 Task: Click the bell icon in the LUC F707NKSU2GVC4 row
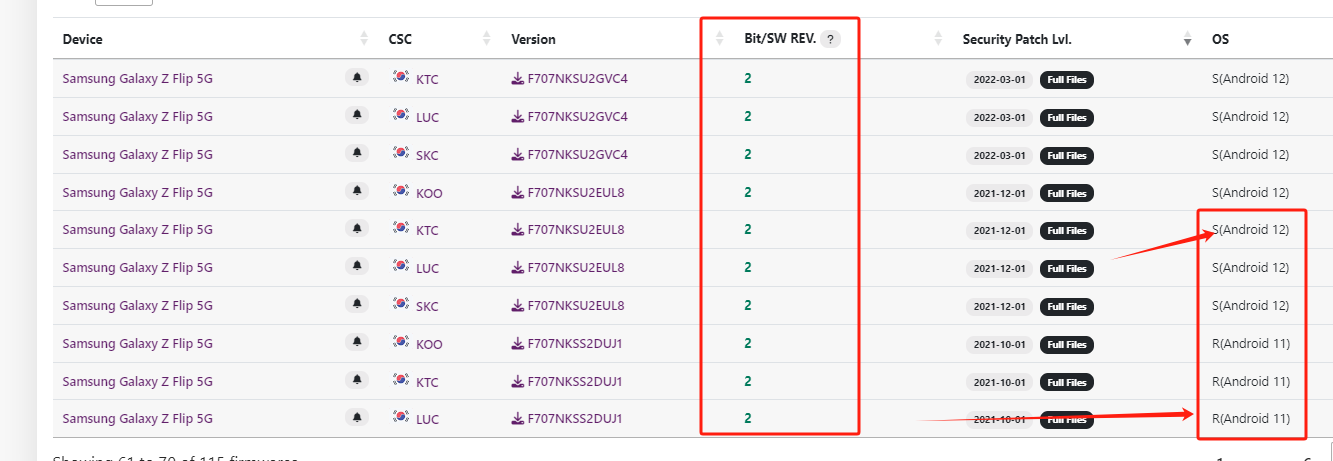[x=357, y=115]
